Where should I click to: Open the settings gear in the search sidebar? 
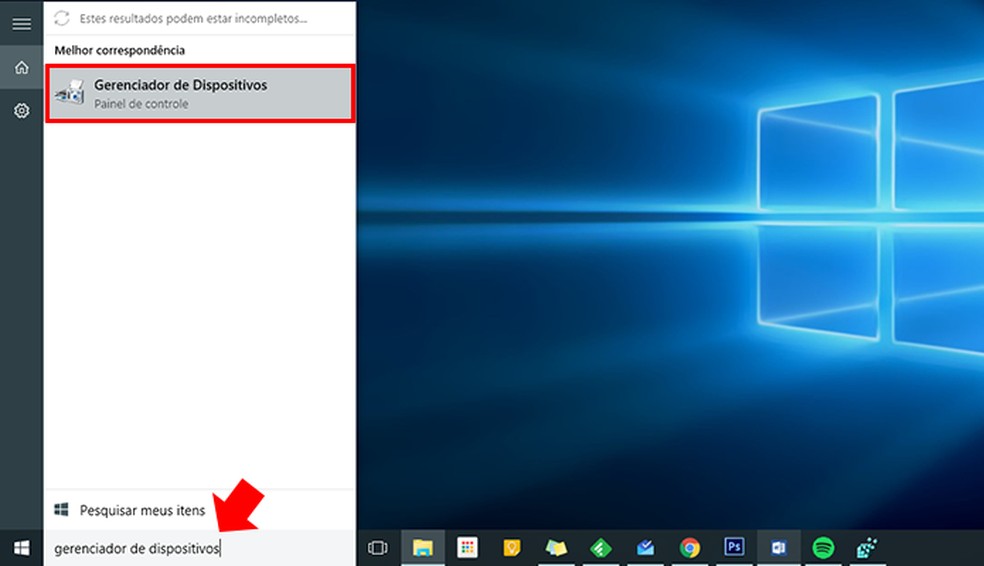click(x=21, y=110)
